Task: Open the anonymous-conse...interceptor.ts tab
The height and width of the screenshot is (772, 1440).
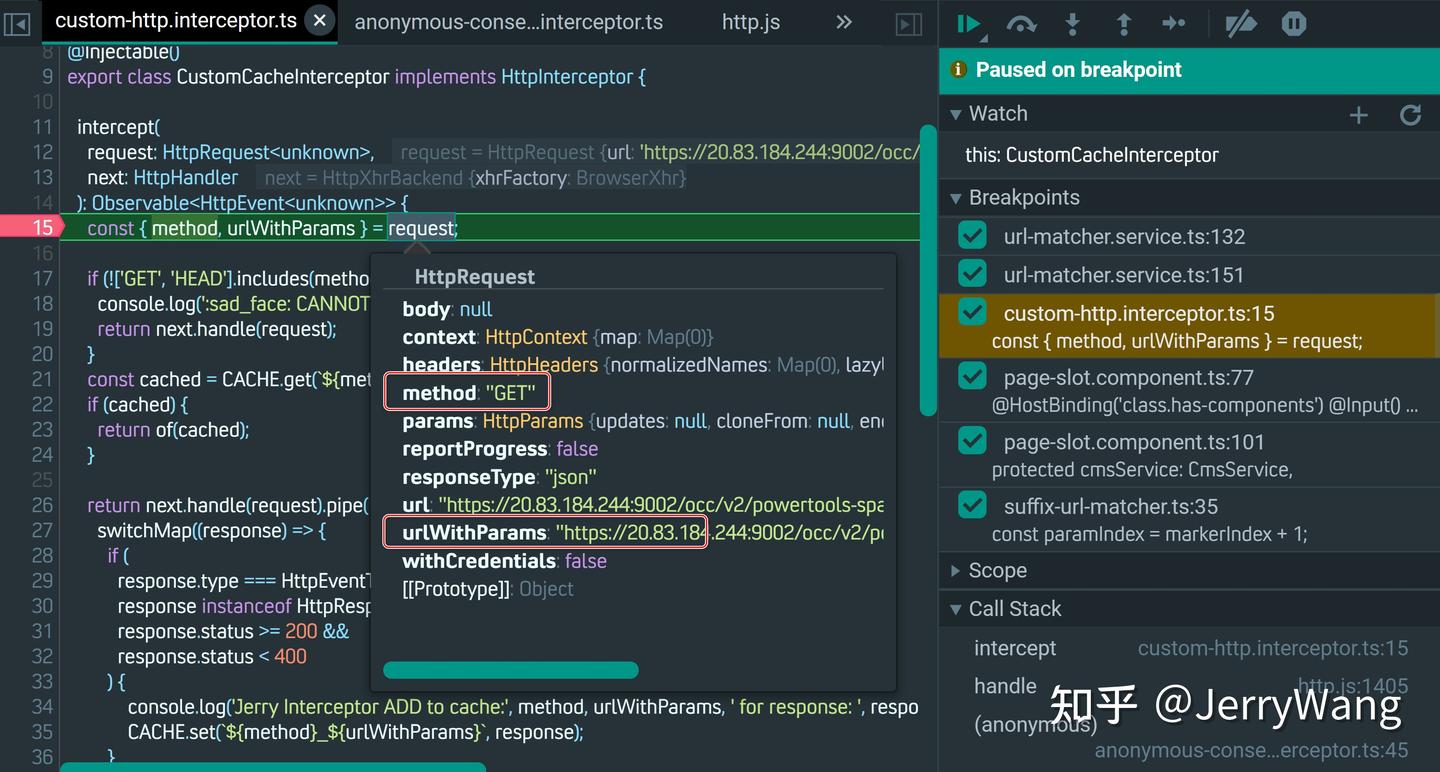Action: [509, 22]
